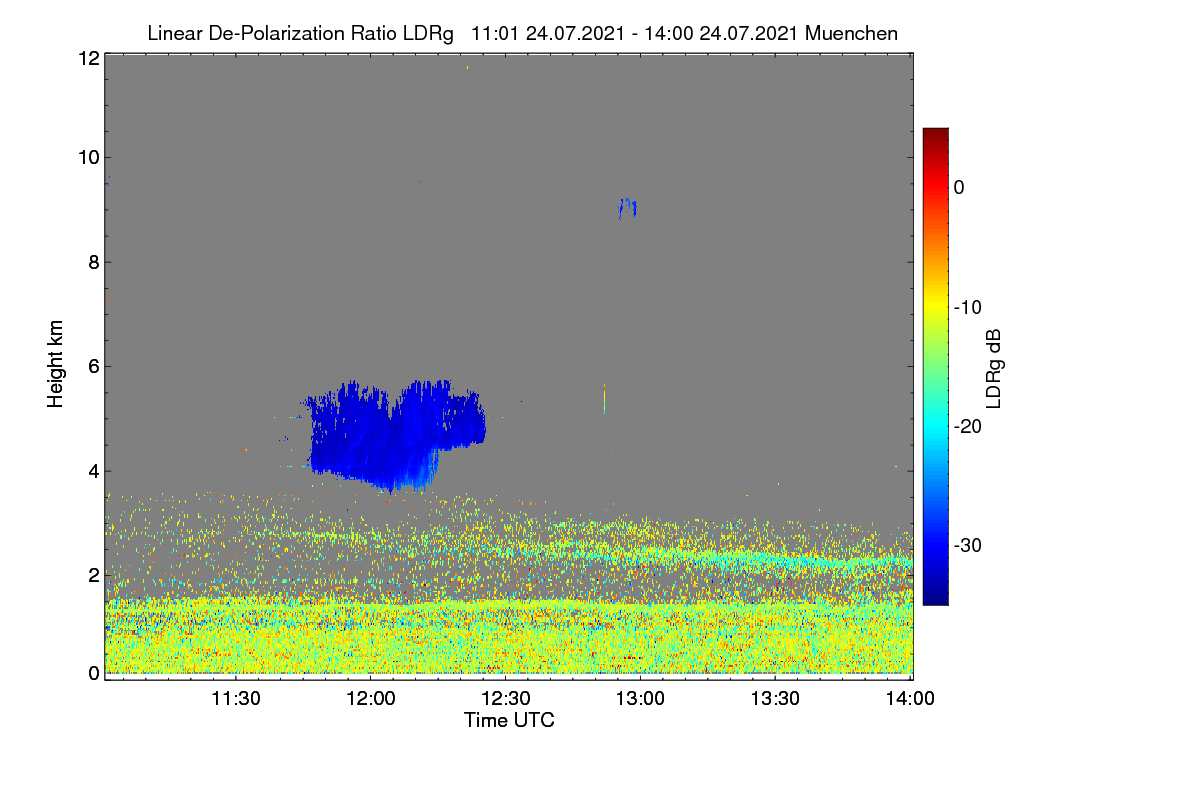
Task: Click the 14:00 time tick label
Action: click(x=909, y=699)
